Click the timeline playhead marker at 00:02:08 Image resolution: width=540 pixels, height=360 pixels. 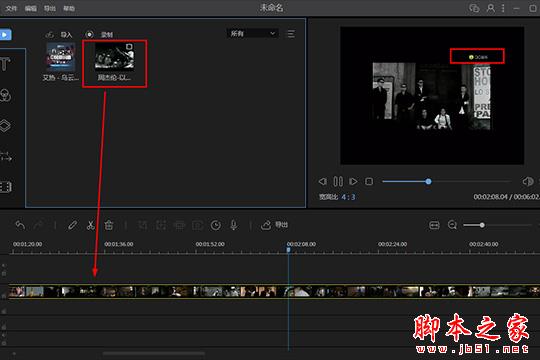pyautogui.click(x=288, y=249)
